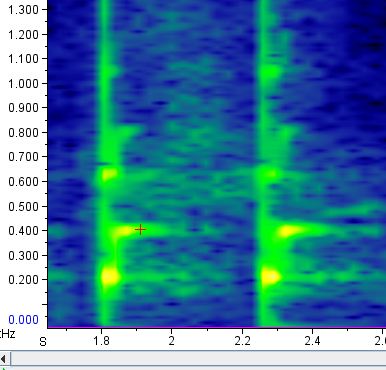Click the scroll-left arrow on the horizontal scrollbar
The width and height of the screenshot is (386, 370).
click(x=3, y=359)
